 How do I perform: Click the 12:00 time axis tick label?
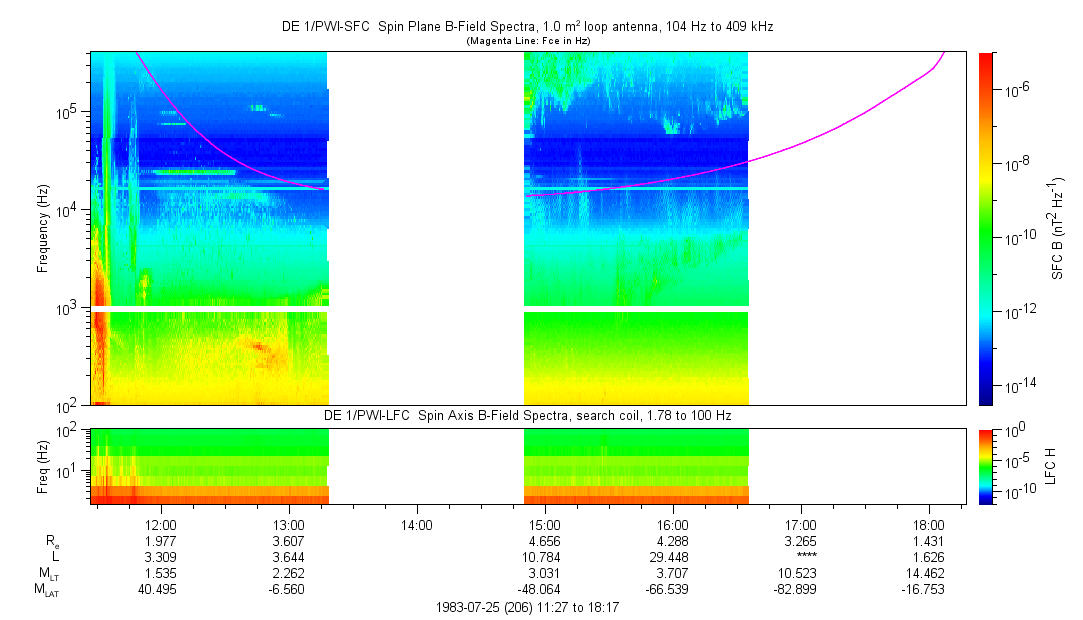point(161,525)
